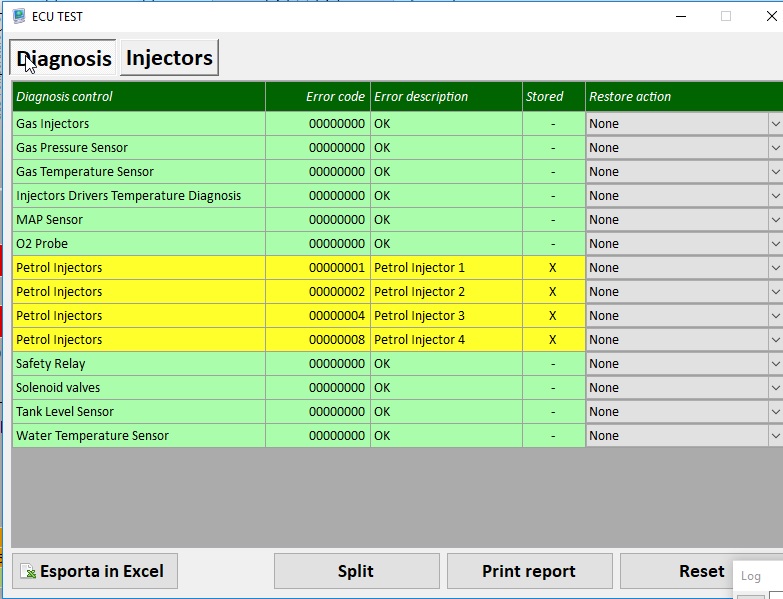This screenshot has height=599, width=783.
Task: Open Restore action dropdown for Water Temperature Sensor
Action: pyautogui.click(x=775, y=436)
